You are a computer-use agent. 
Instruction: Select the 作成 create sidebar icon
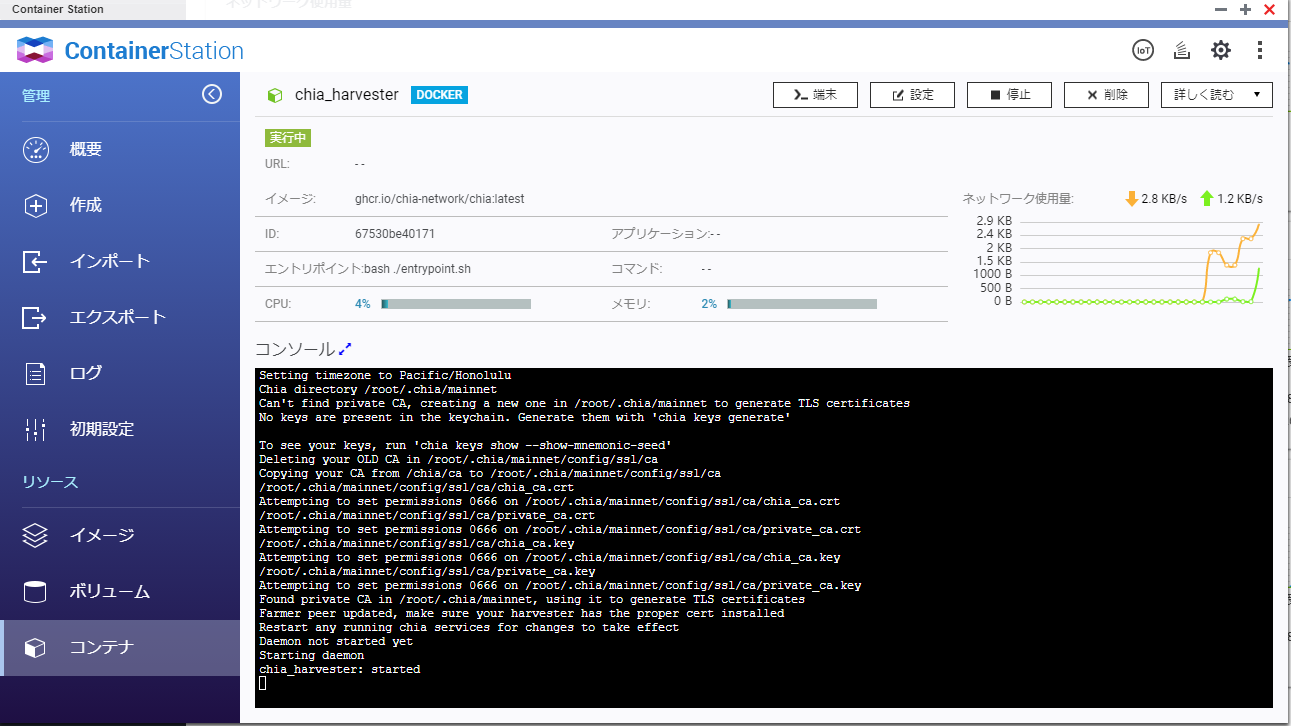click(34, 204)
